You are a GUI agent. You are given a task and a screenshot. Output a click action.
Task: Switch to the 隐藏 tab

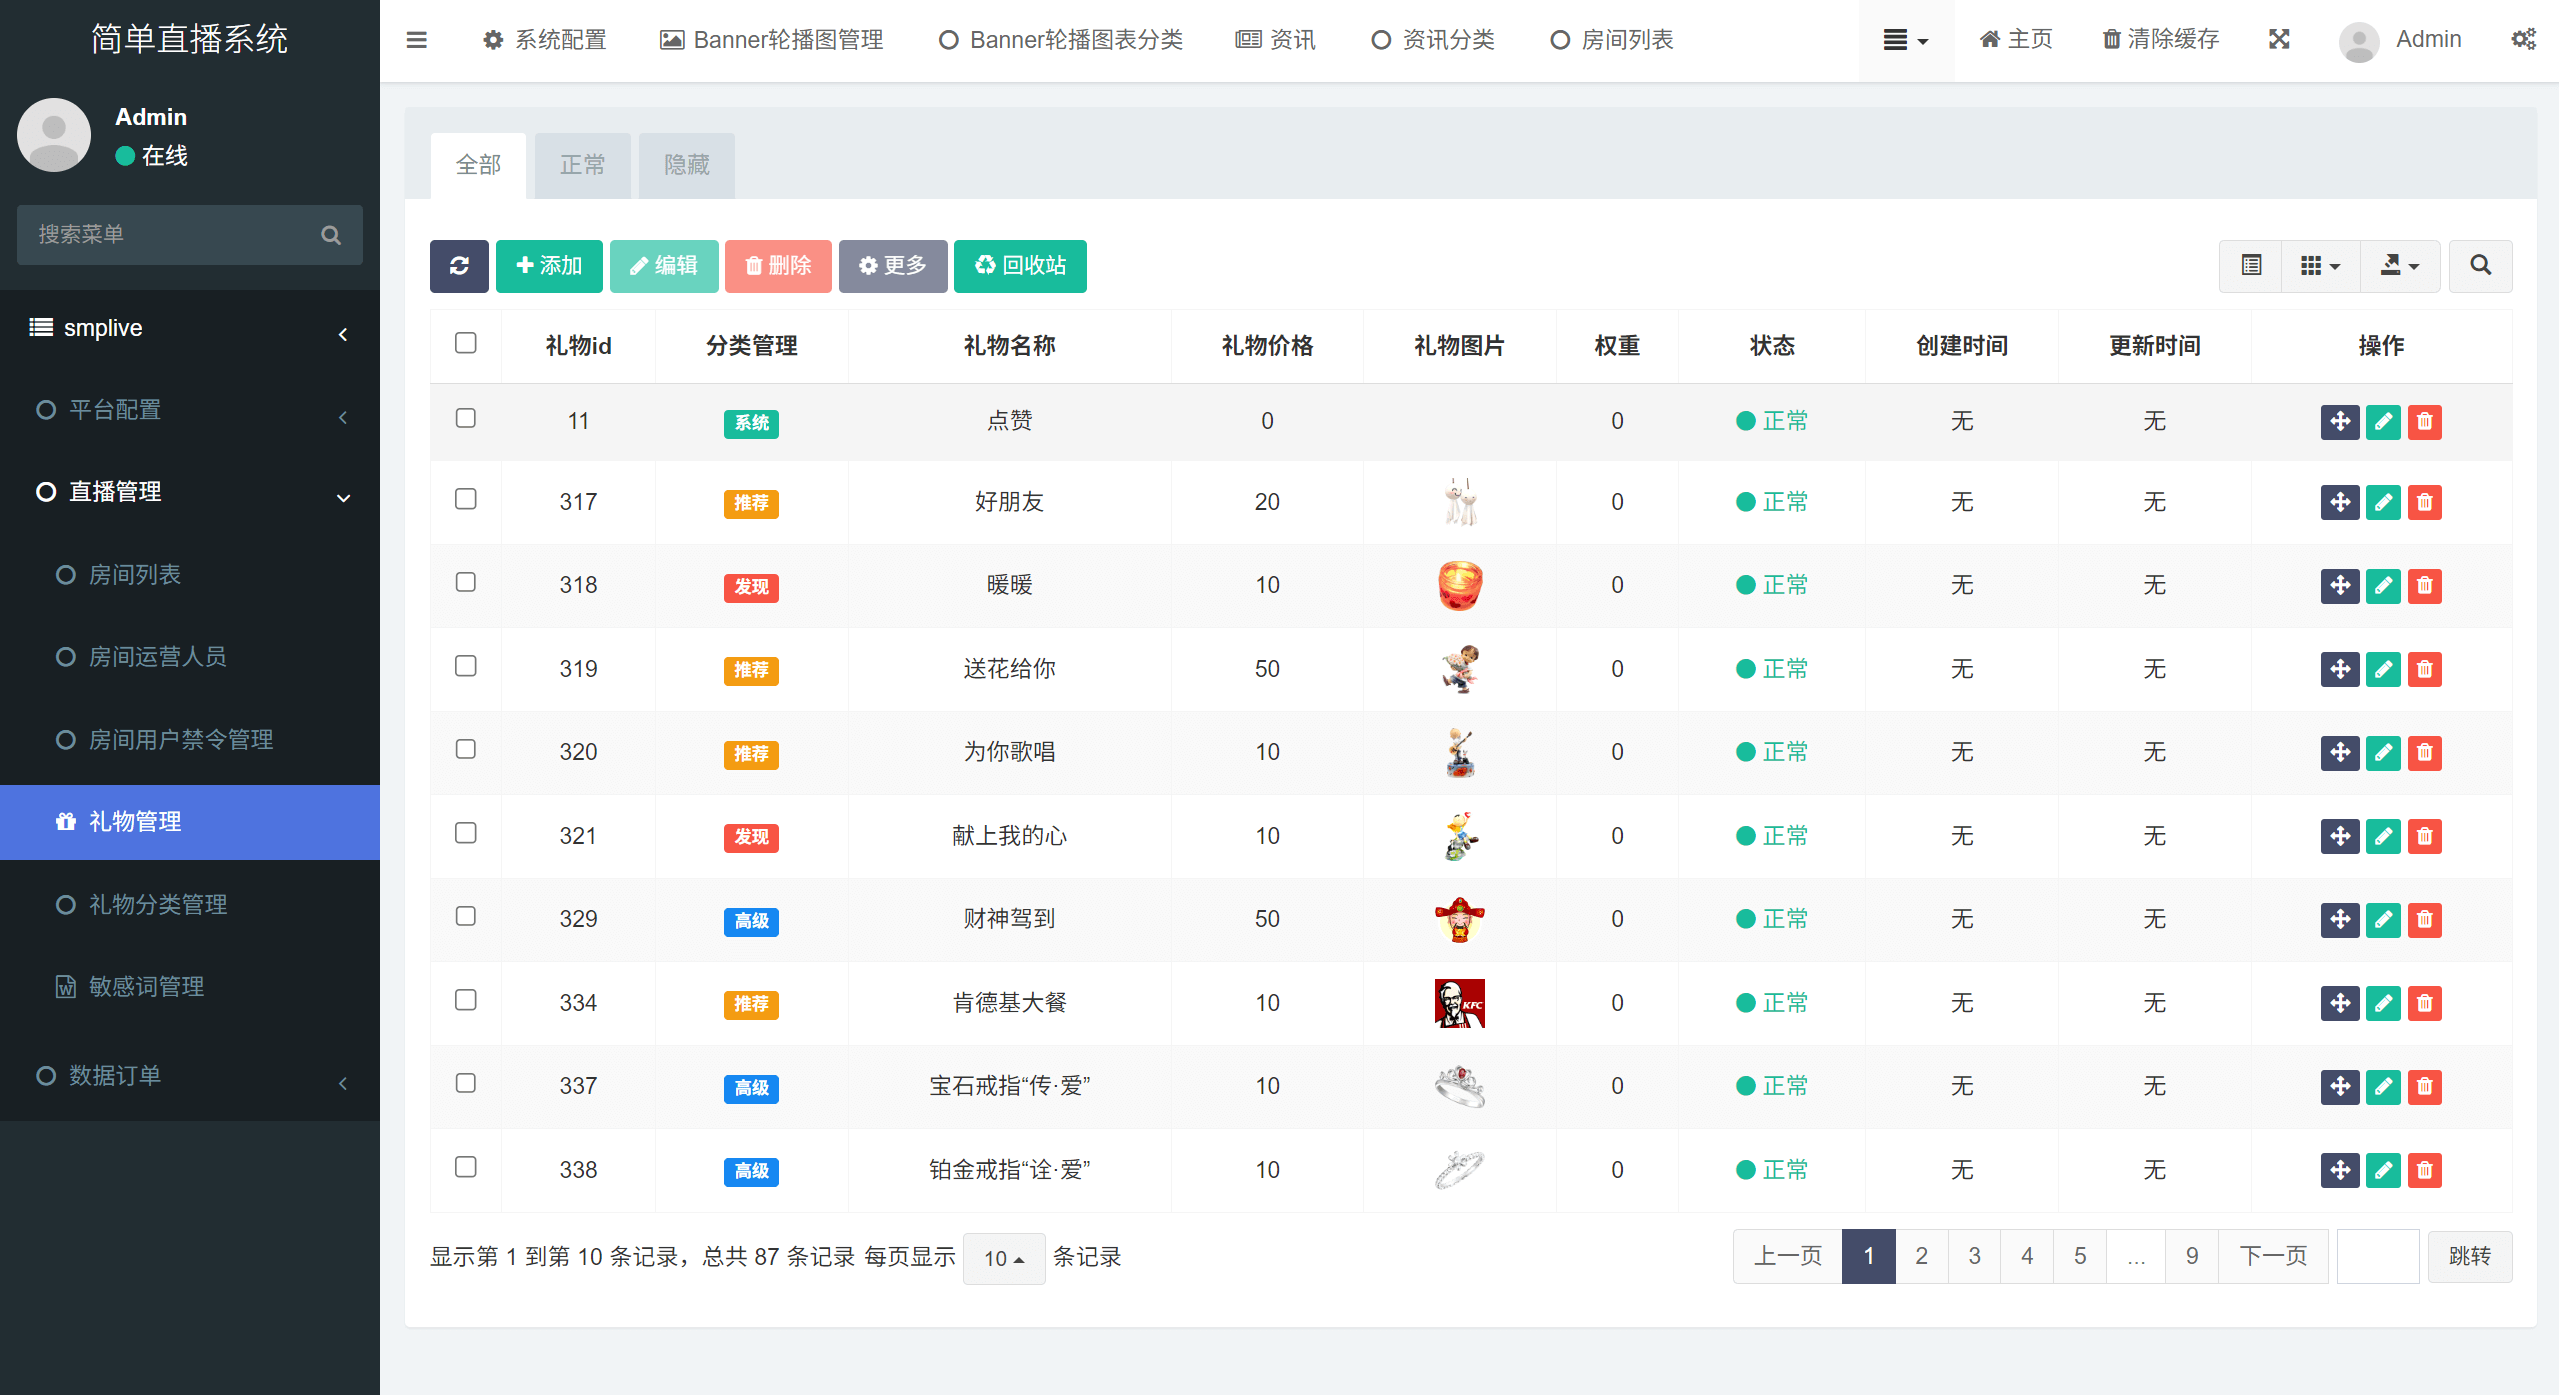[x=686, y=165]
